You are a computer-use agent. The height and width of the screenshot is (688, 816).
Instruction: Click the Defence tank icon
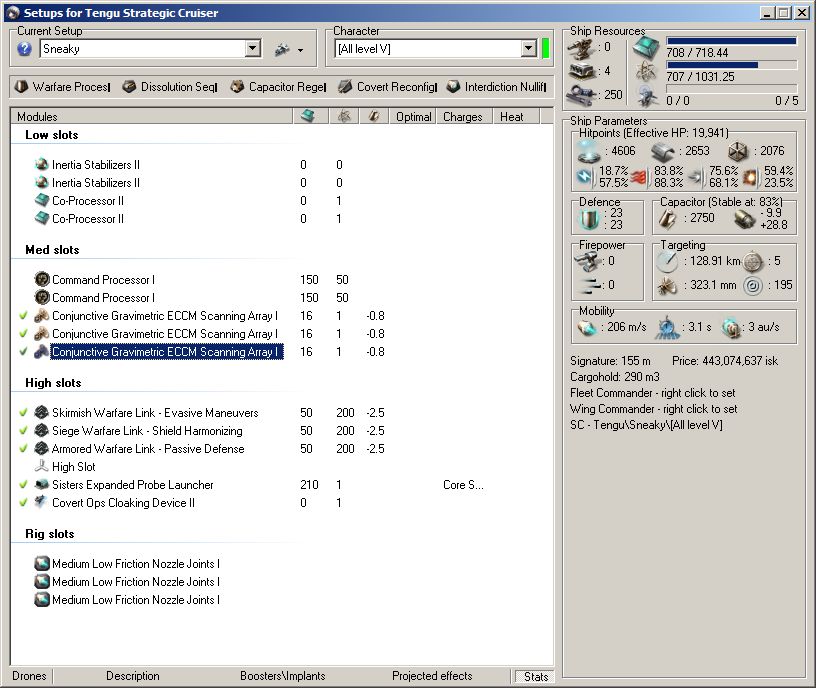coord(590,219)
